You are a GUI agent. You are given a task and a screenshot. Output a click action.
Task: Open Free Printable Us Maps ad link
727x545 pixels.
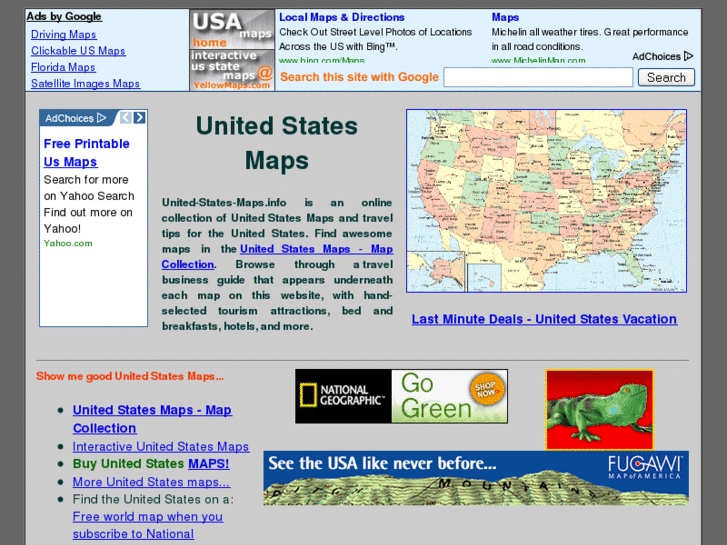87,153
